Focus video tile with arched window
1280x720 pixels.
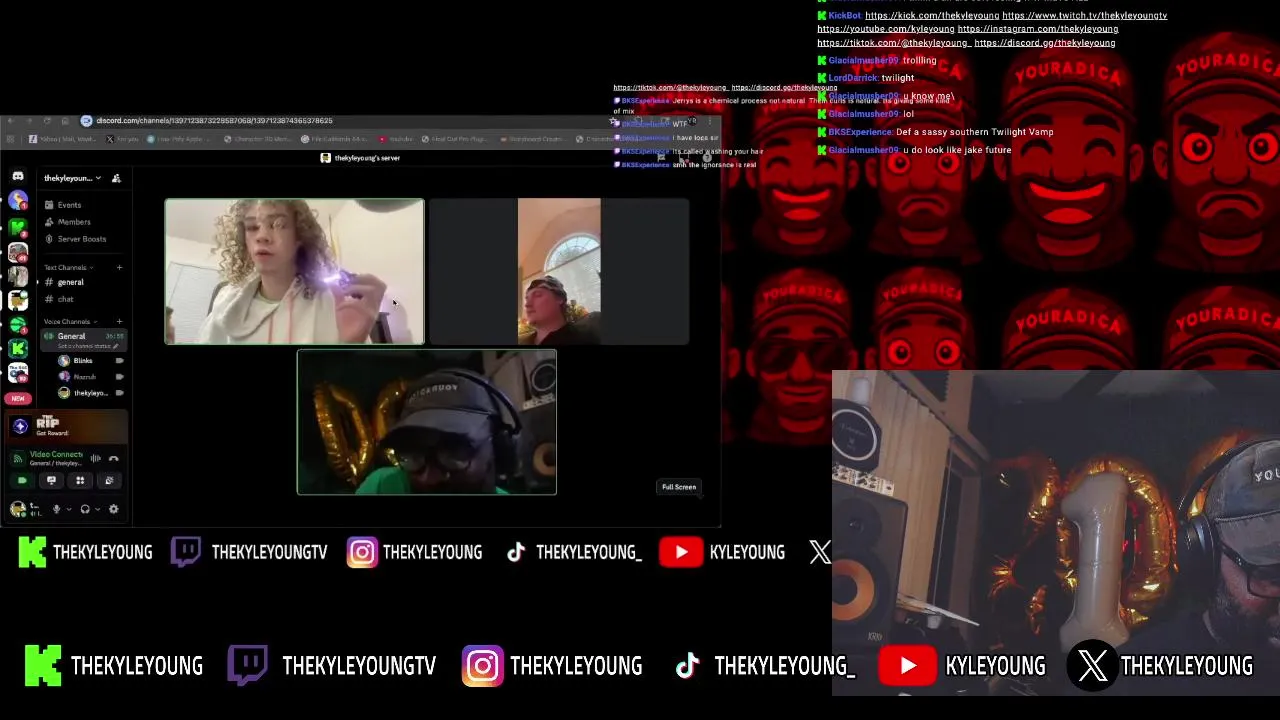click(559, 271)
